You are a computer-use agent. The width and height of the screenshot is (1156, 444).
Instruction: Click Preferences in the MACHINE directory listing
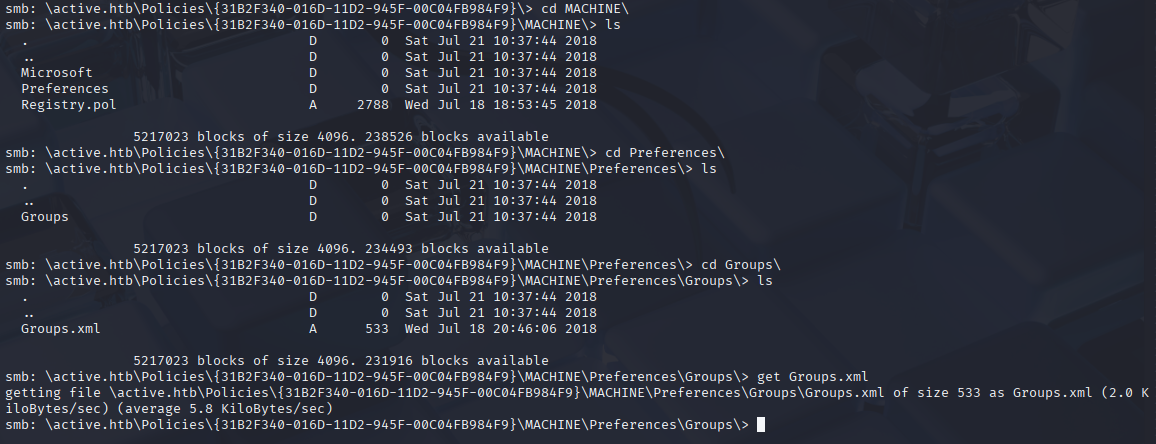(x=64, y=88)
